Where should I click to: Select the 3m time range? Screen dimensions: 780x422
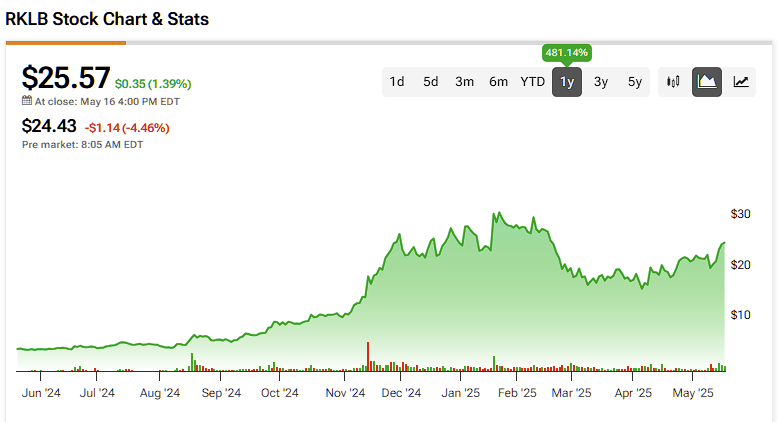pos(464,82)
